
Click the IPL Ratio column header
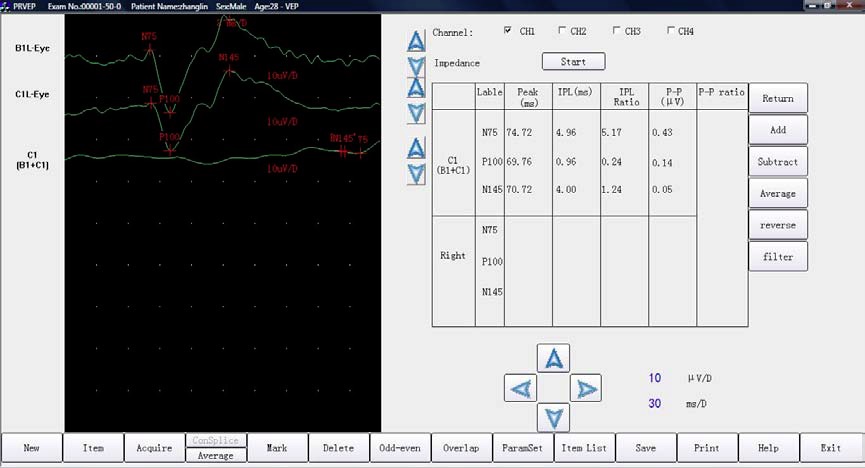click(626, 97)
